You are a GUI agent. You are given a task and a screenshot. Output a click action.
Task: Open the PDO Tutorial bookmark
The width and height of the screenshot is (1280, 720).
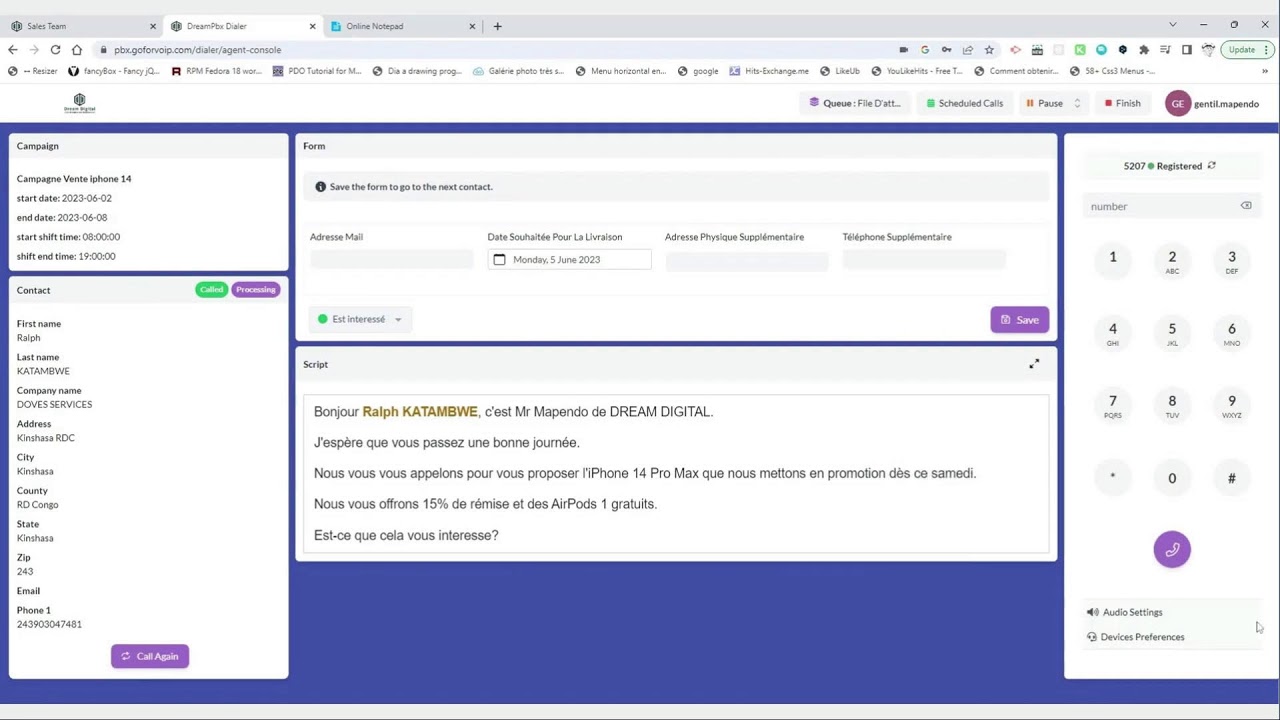pos(317,71)
